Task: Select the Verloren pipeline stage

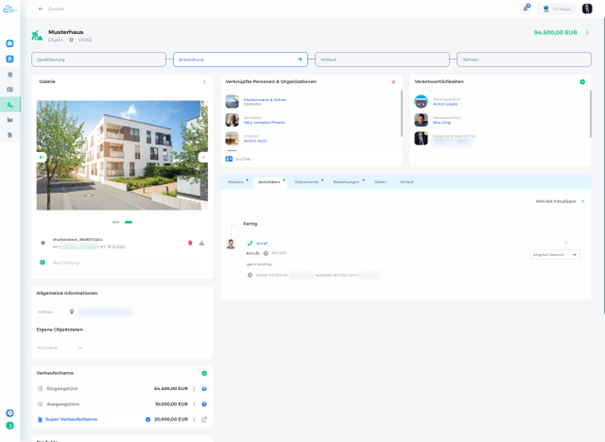Action: click(x=524, y=59)
